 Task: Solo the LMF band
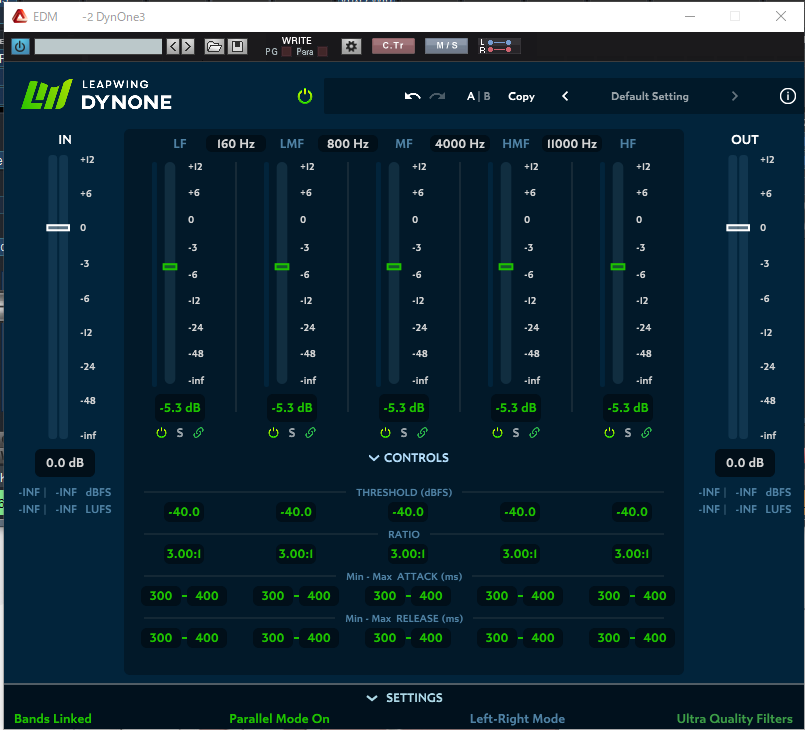click(292, 433)
